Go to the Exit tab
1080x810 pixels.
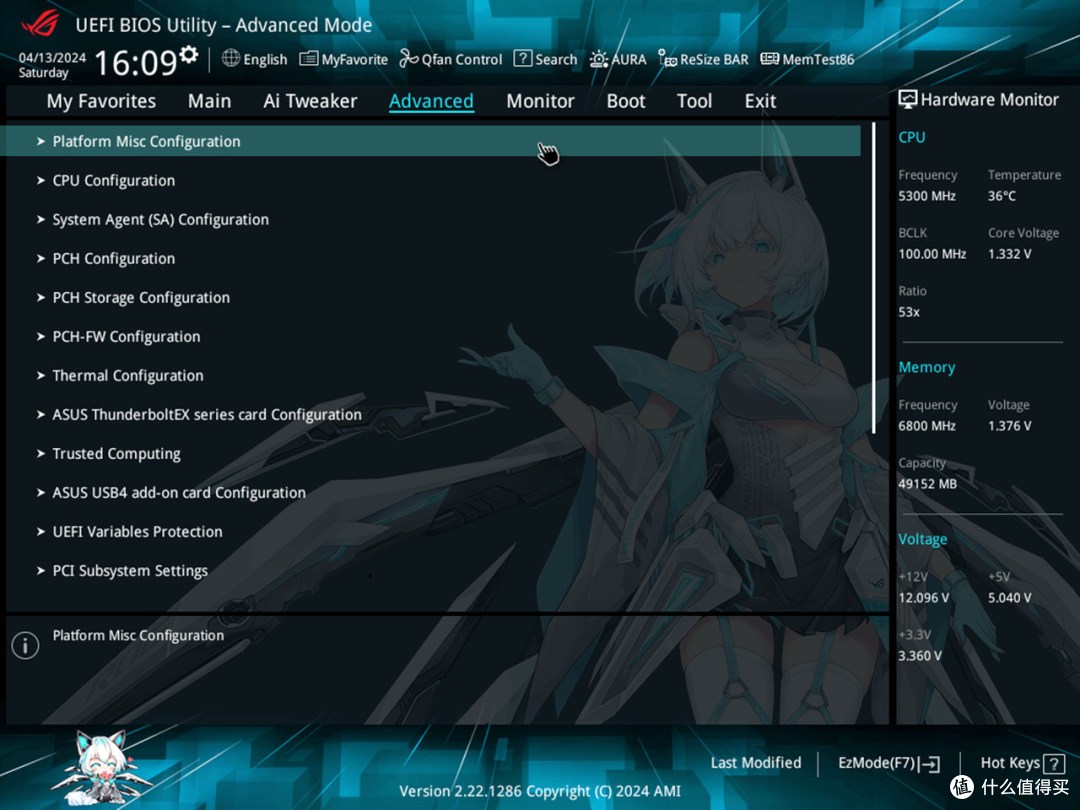click(x=760, y=101)
